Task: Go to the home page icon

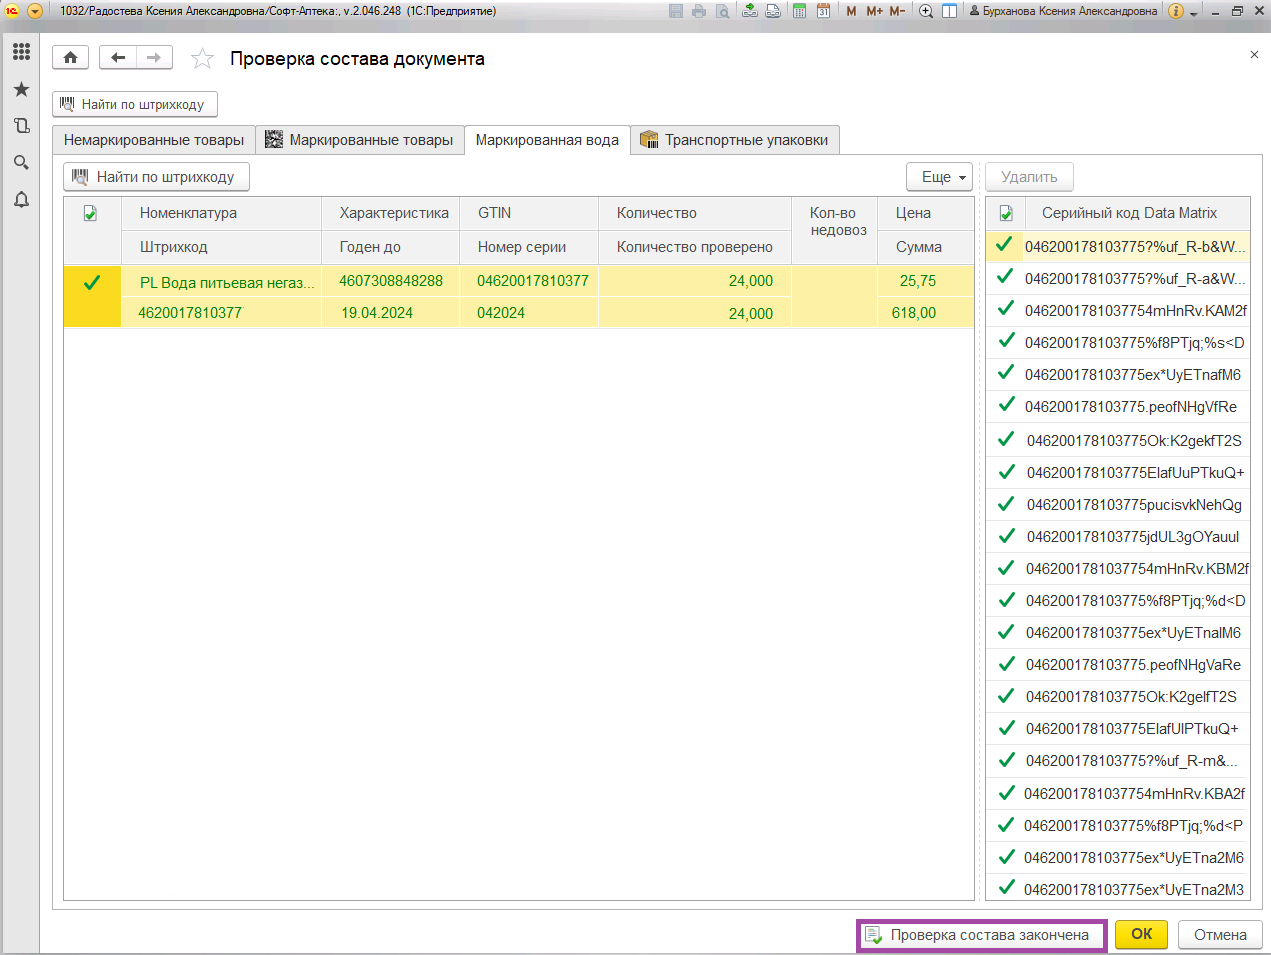Action: pos(70,58)
